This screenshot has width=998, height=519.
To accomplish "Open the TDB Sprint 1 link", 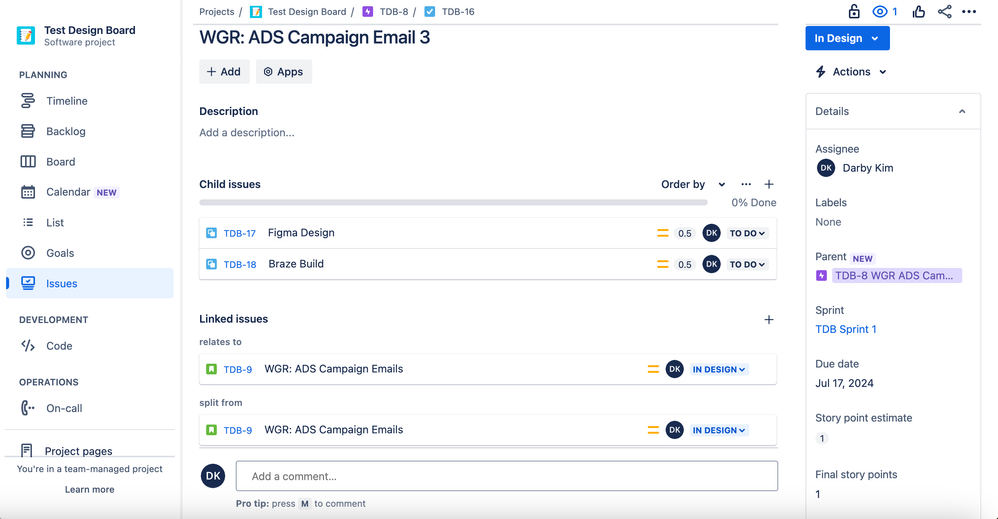I will (x=846, y=329).
